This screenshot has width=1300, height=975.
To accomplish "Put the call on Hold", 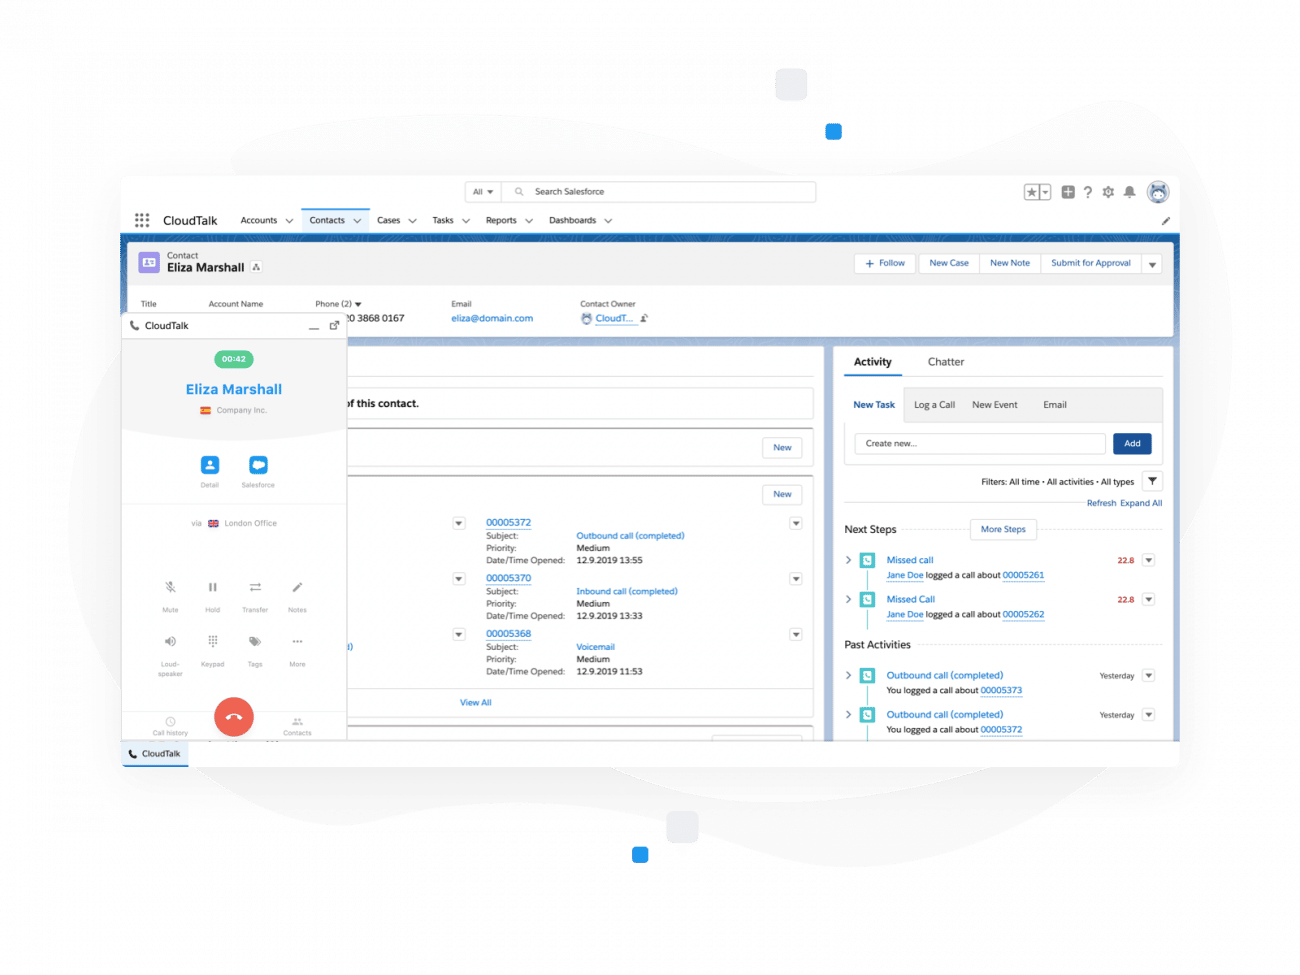I will [x=213, y=587].
